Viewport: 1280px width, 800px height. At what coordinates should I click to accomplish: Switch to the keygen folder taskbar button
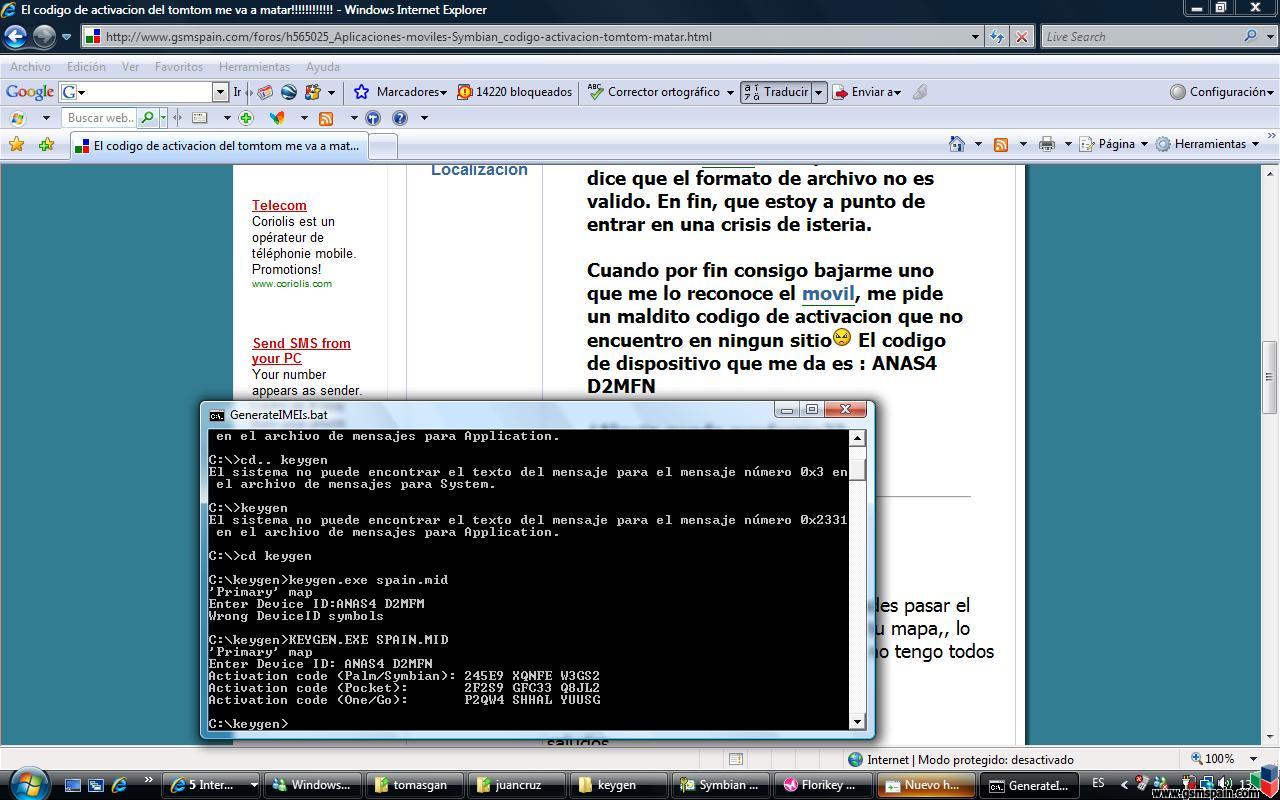click(x=617, y=785)
